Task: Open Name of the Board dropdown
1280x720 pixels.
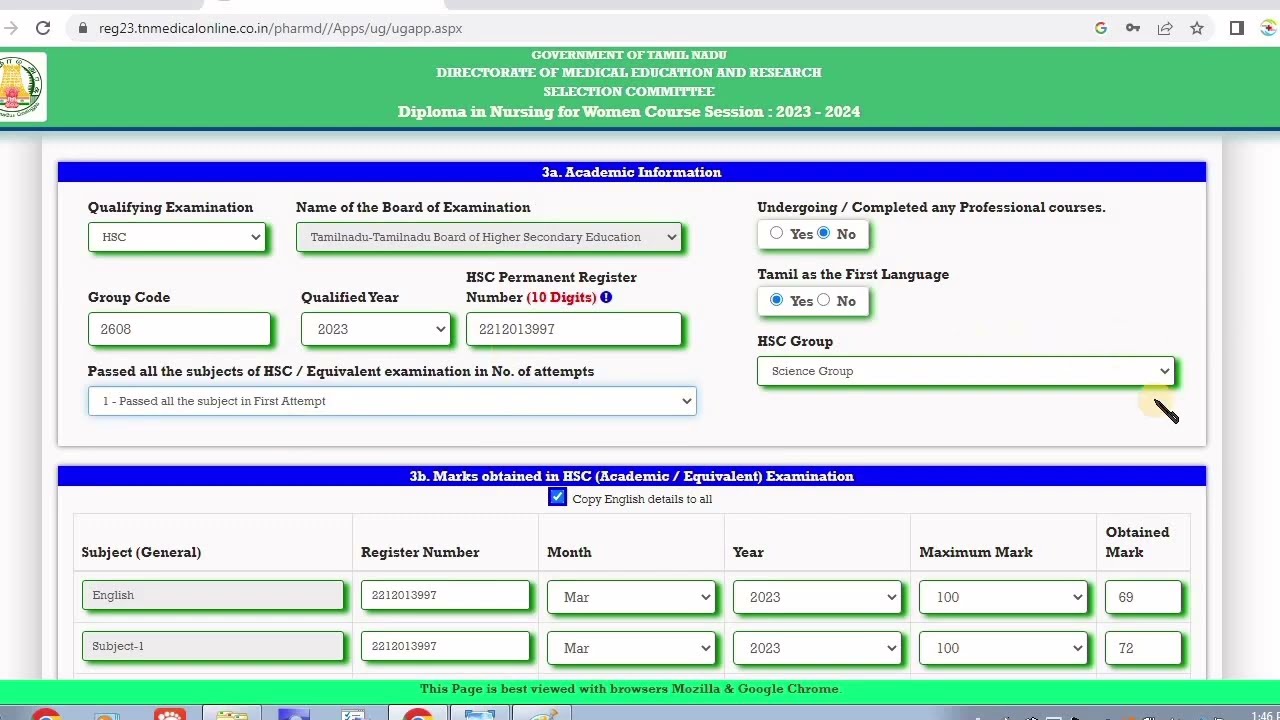Action: (x=488, y=237)
